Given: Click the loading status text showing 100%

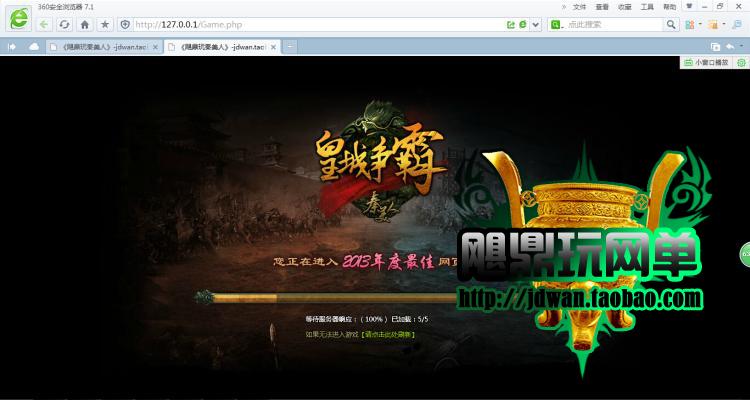Looking at the screenshot, I should [367, 319].
